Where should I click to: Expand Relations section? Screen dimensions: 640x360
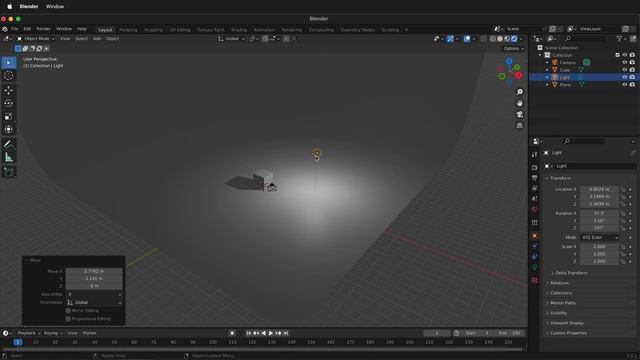[558, 283]
